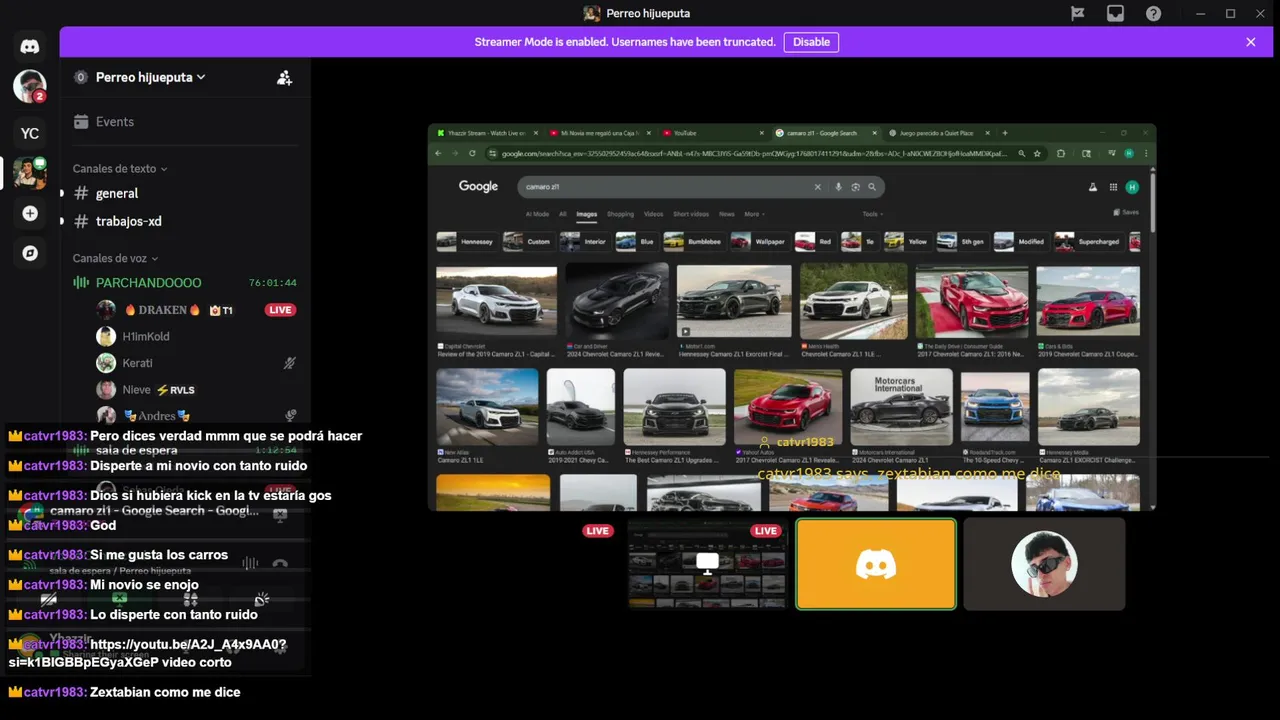Select Andres in voice channel
The height and width of the screenshot is (720, 1280).
(195, 416)
